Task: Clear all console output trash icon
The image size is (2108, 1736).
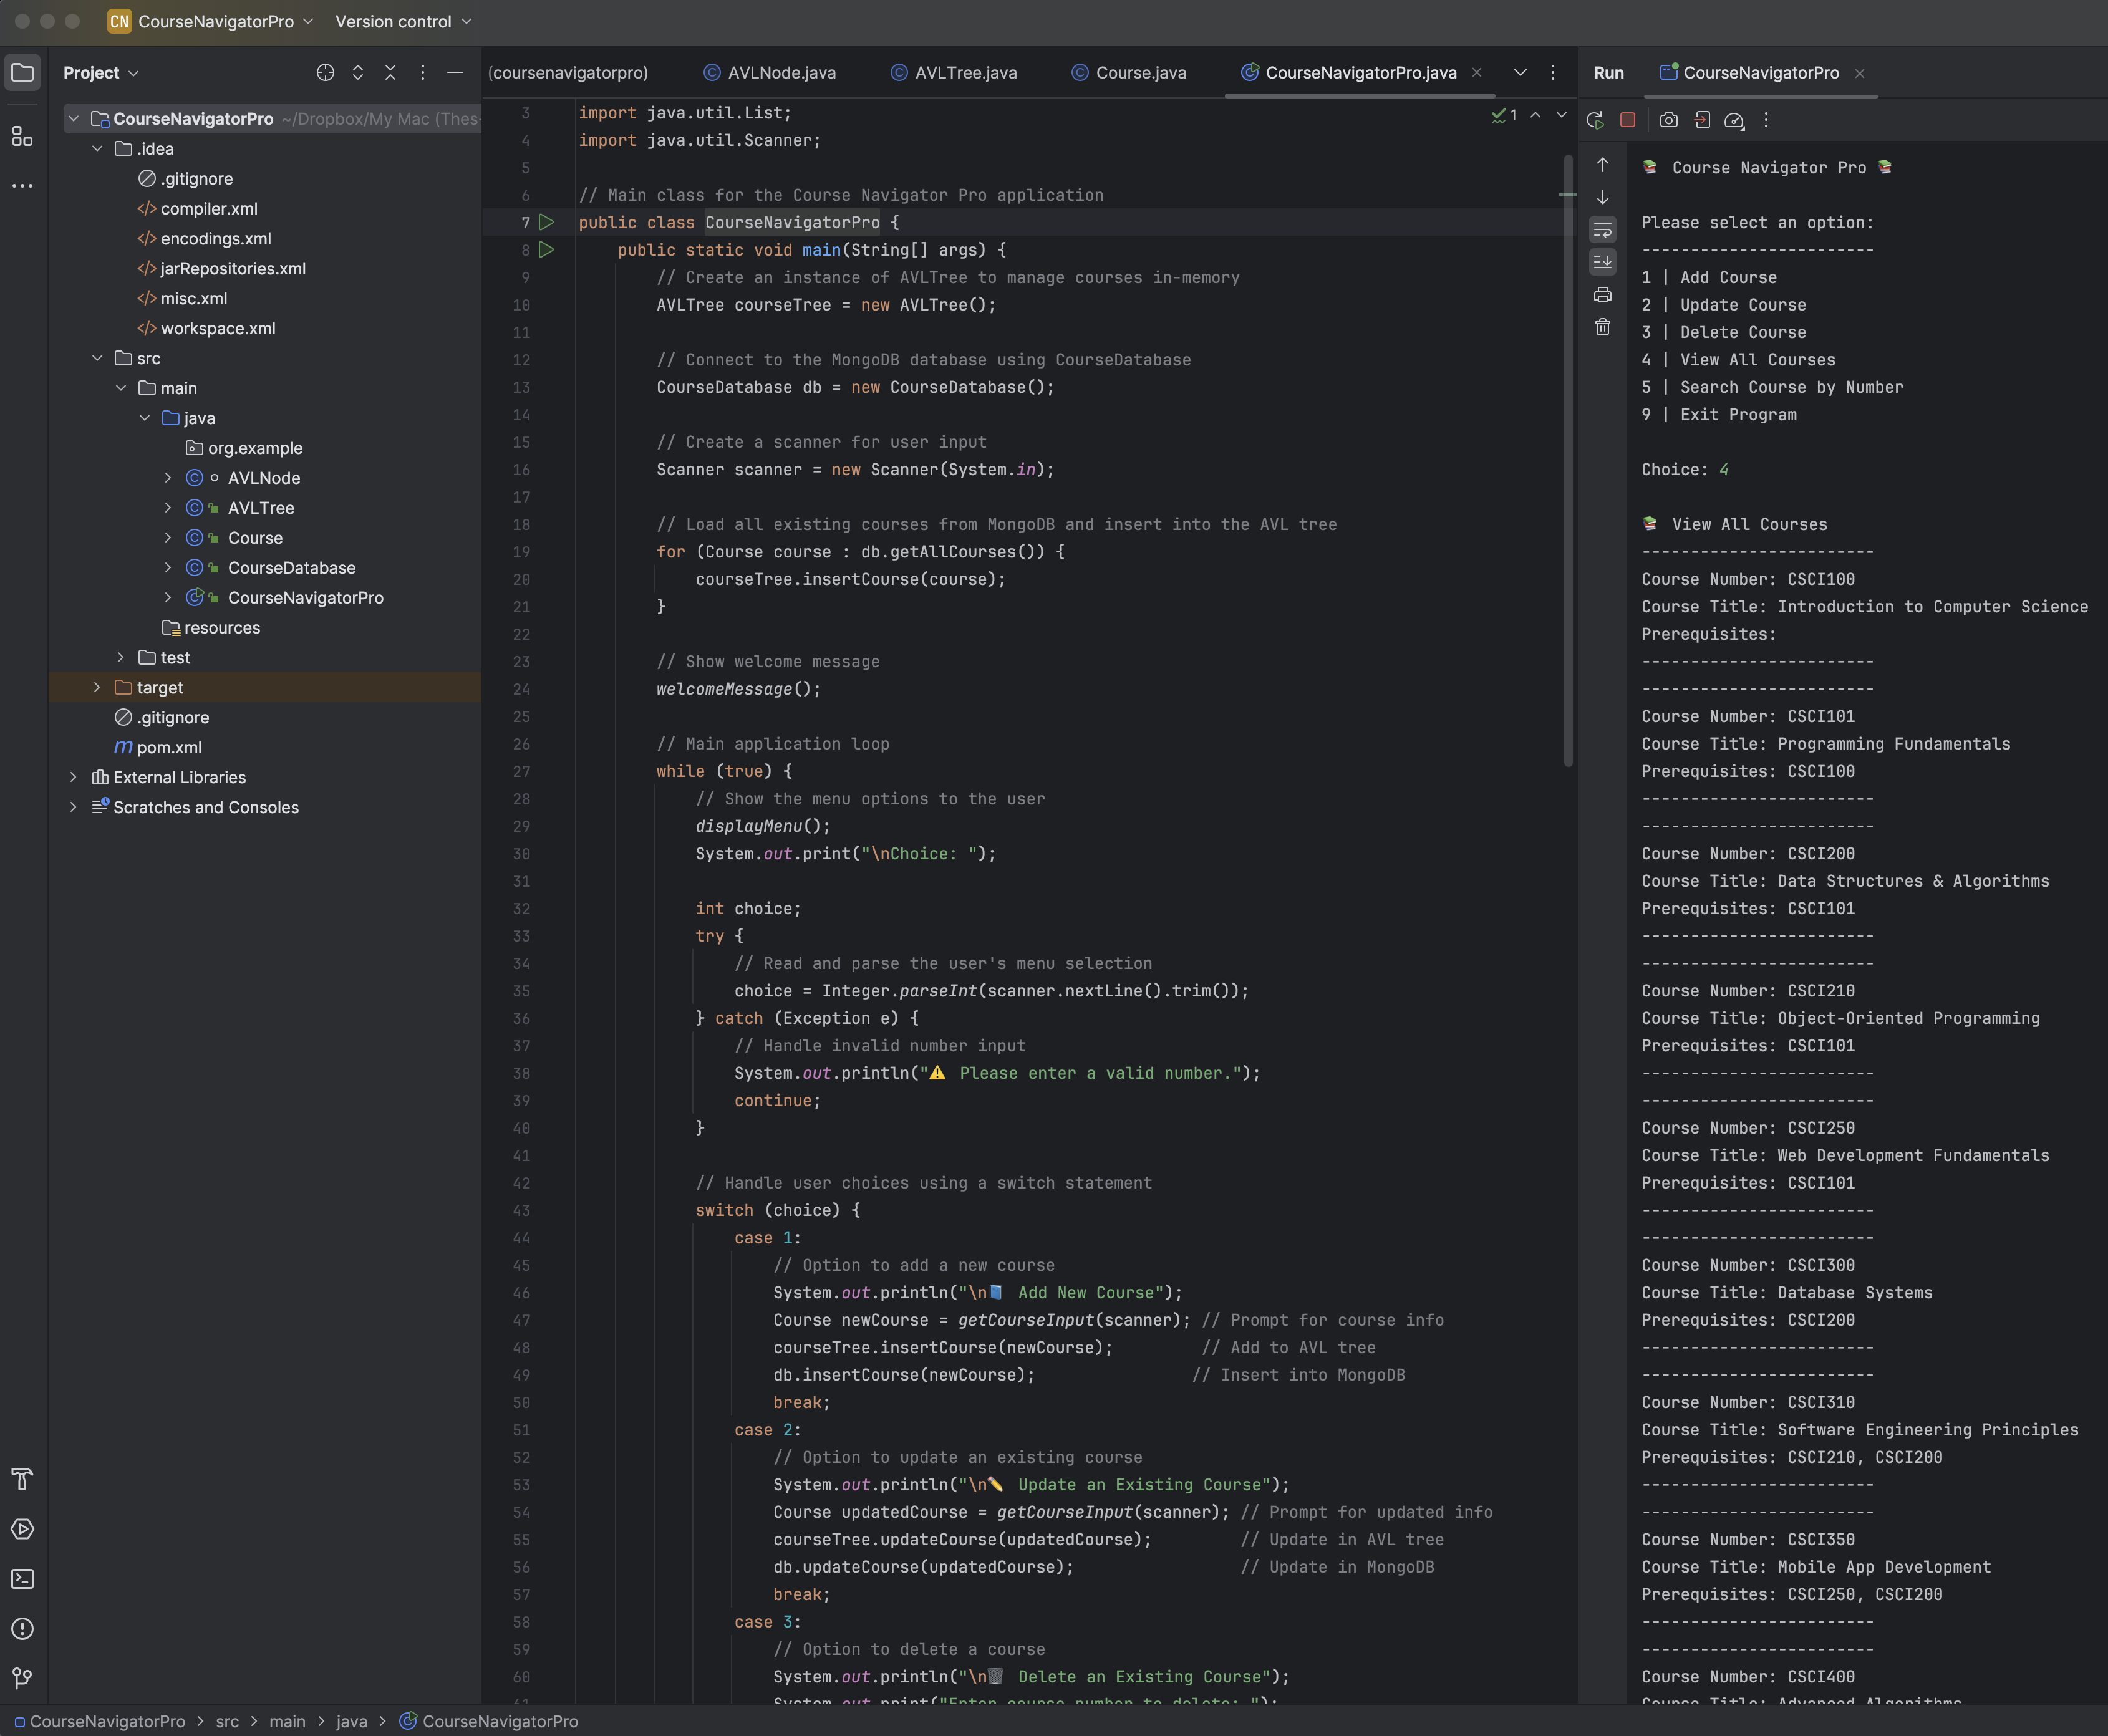Action: pos(1603,327)
